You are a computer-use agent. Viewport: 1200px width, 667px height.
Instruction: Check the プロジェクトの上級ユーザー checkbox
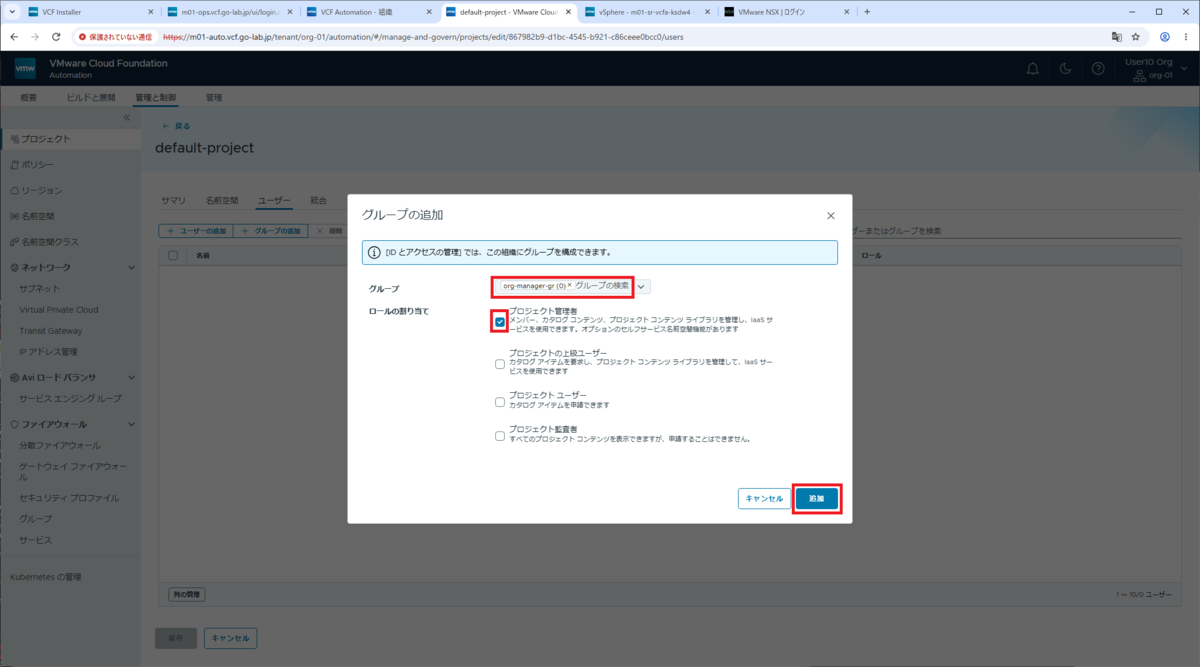click(x=500, y=364)
